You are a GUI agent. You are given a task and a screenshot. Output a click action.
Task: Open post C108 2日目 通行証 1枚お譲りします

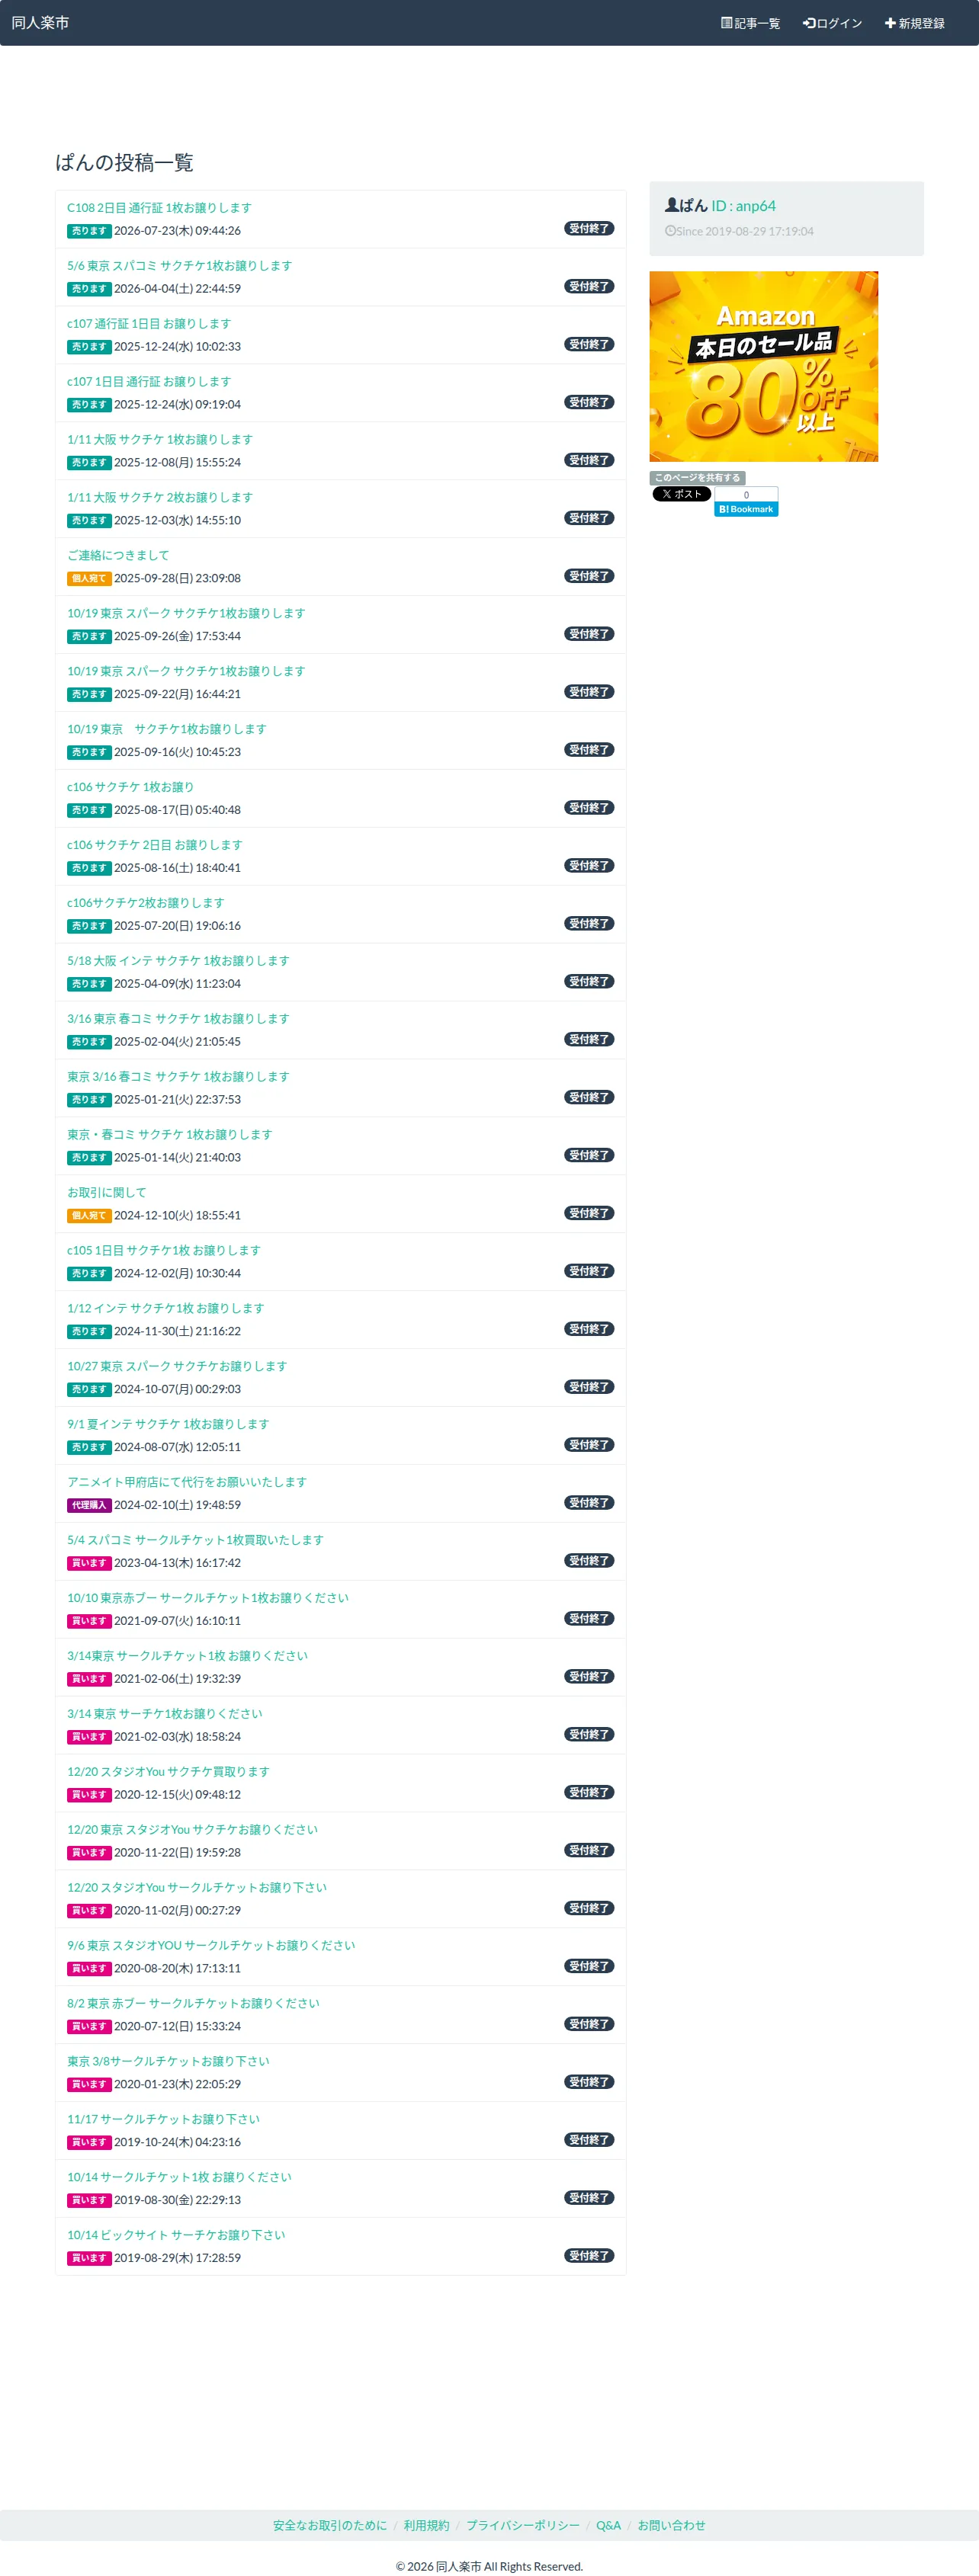pyautogui.click(x=159, y=208)
